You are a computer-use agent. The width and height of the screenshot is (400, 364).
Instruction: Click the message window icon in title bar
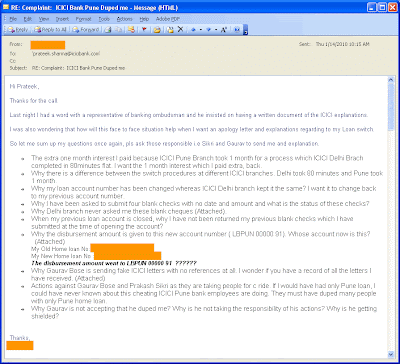pyautogui.click(x=6, y=7)
